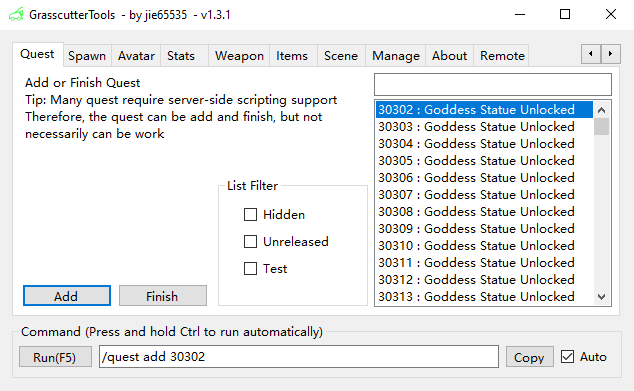
Task: Click the quest list scroll down arrow
Action: pyautogui.click(x=601, y=297)
